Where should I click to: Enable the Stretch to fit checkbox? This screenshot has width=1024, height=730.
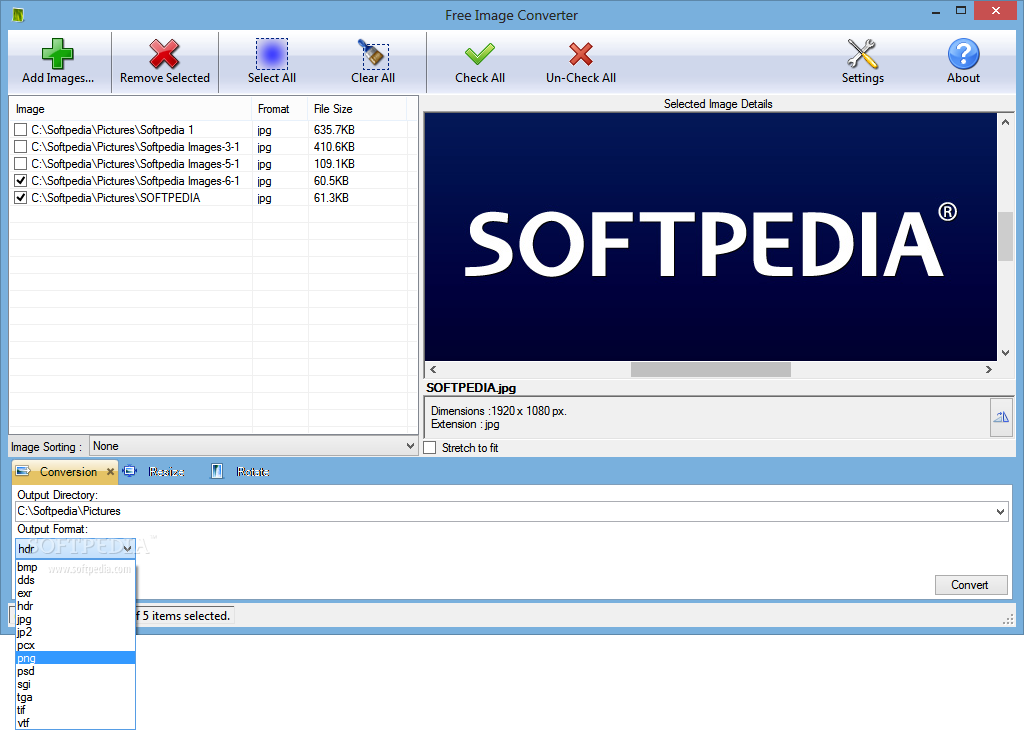click(x=430, y=448)
